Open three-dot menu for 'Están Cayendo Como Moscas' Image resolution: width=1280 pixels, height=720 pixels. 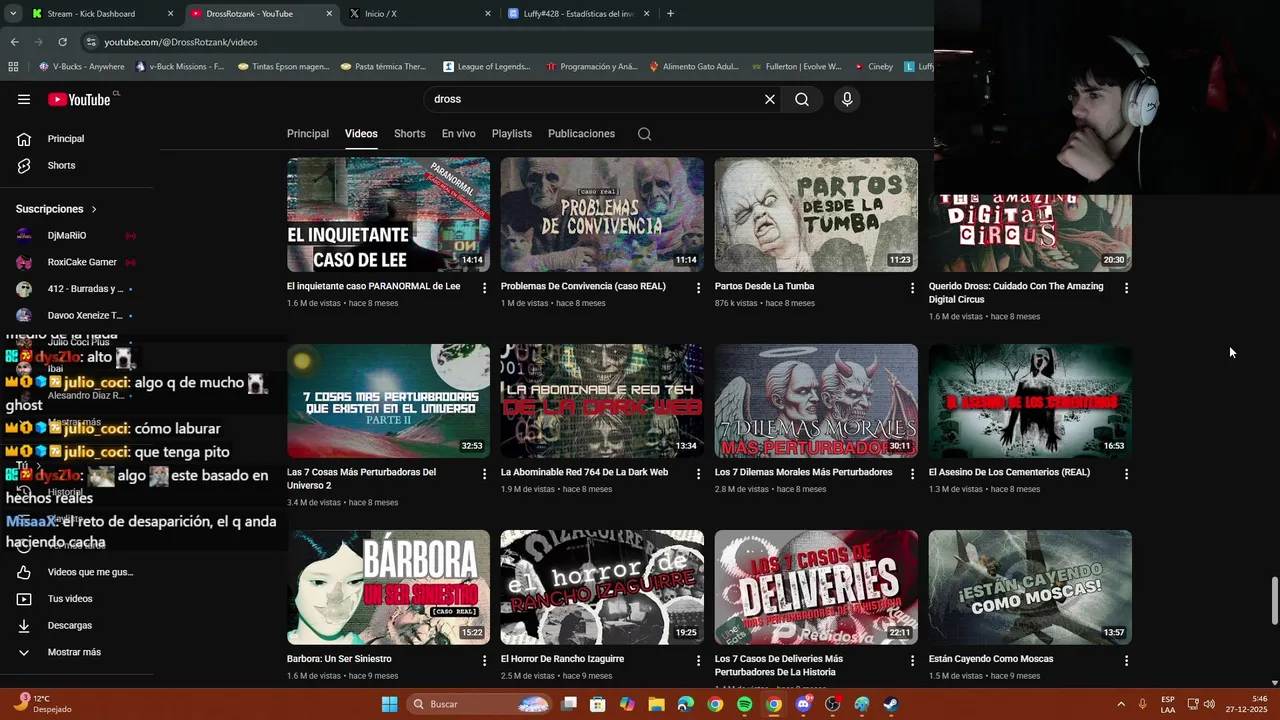coord(1126,661)
